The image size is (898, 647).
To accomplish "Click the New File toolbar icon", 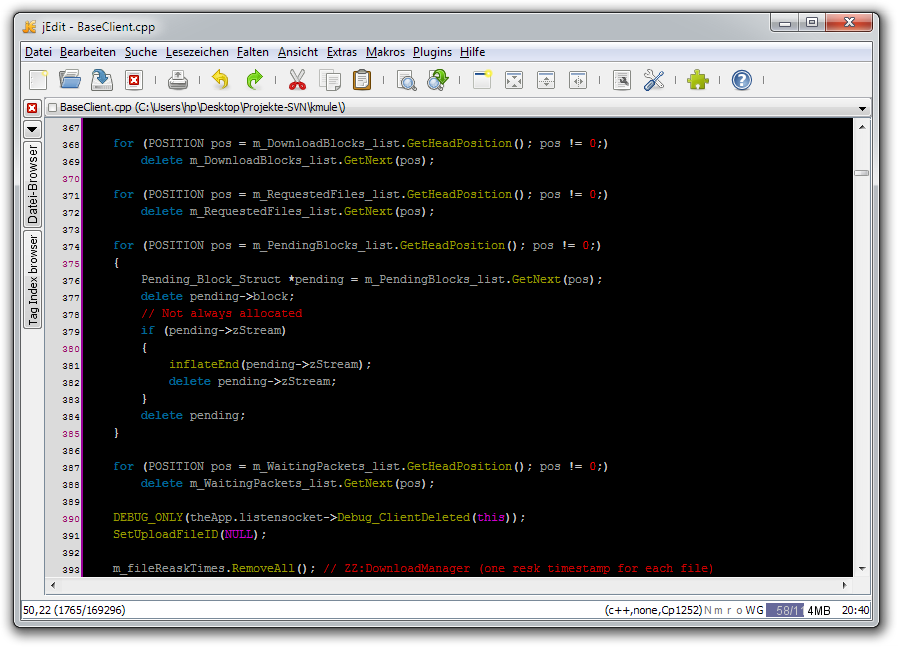I will click(x=38, y=81).
